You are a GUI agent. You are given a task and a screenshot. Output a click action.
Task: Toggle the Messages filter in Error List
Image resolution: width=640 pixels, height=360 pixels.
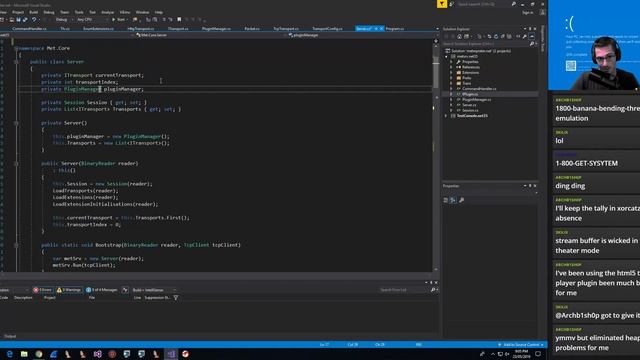click(102, 290)
